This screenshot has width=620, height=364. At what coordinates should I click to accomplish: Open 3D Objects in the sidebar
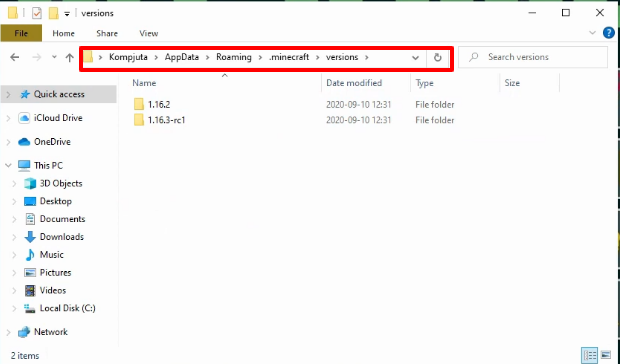coord(61,183)
